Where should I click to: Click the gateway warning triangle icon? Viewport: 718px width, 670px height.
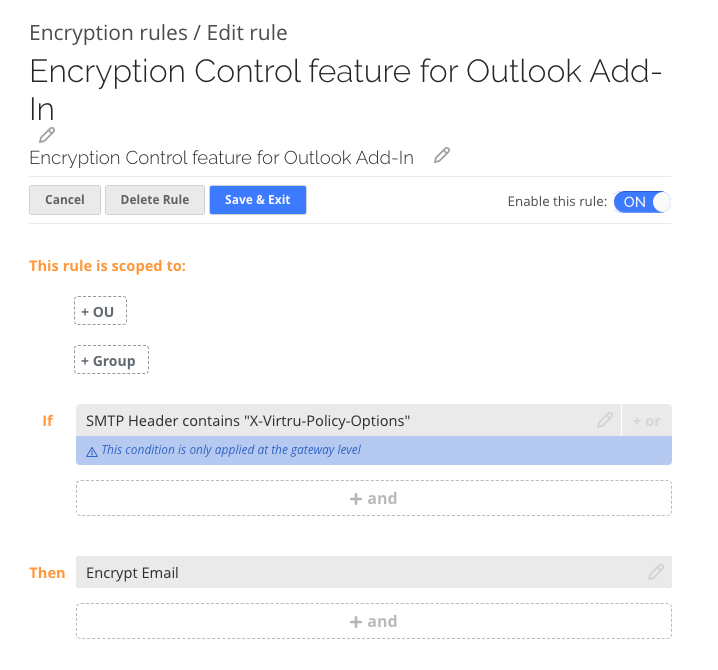(x=92, y=452)
